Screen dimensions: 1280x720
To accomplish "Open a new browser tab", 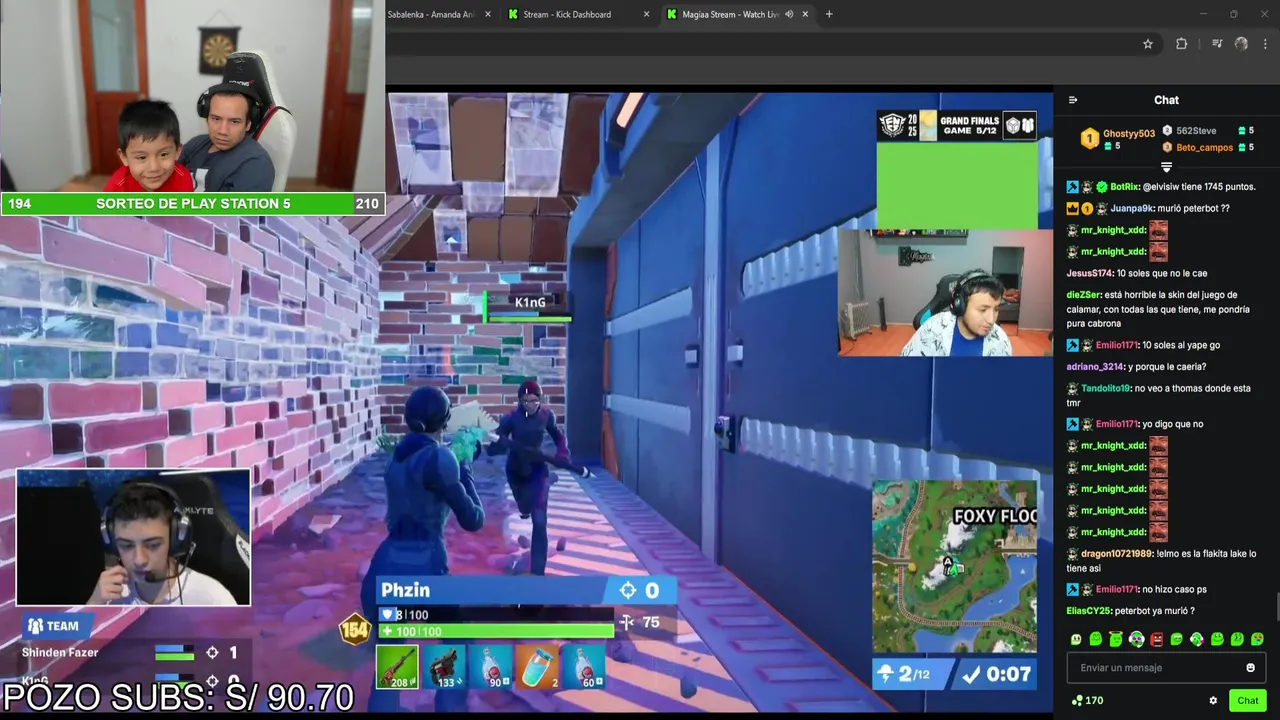I will tap(829, 14).
